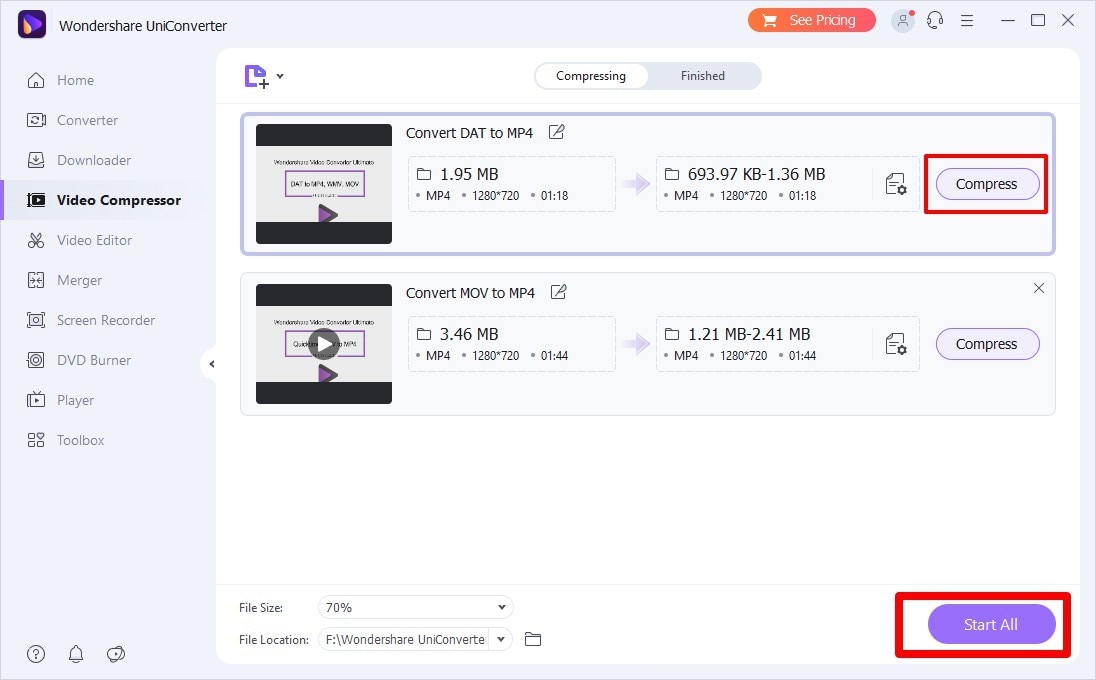Click the Convert DAT to MP4 title

coord(469,133)
